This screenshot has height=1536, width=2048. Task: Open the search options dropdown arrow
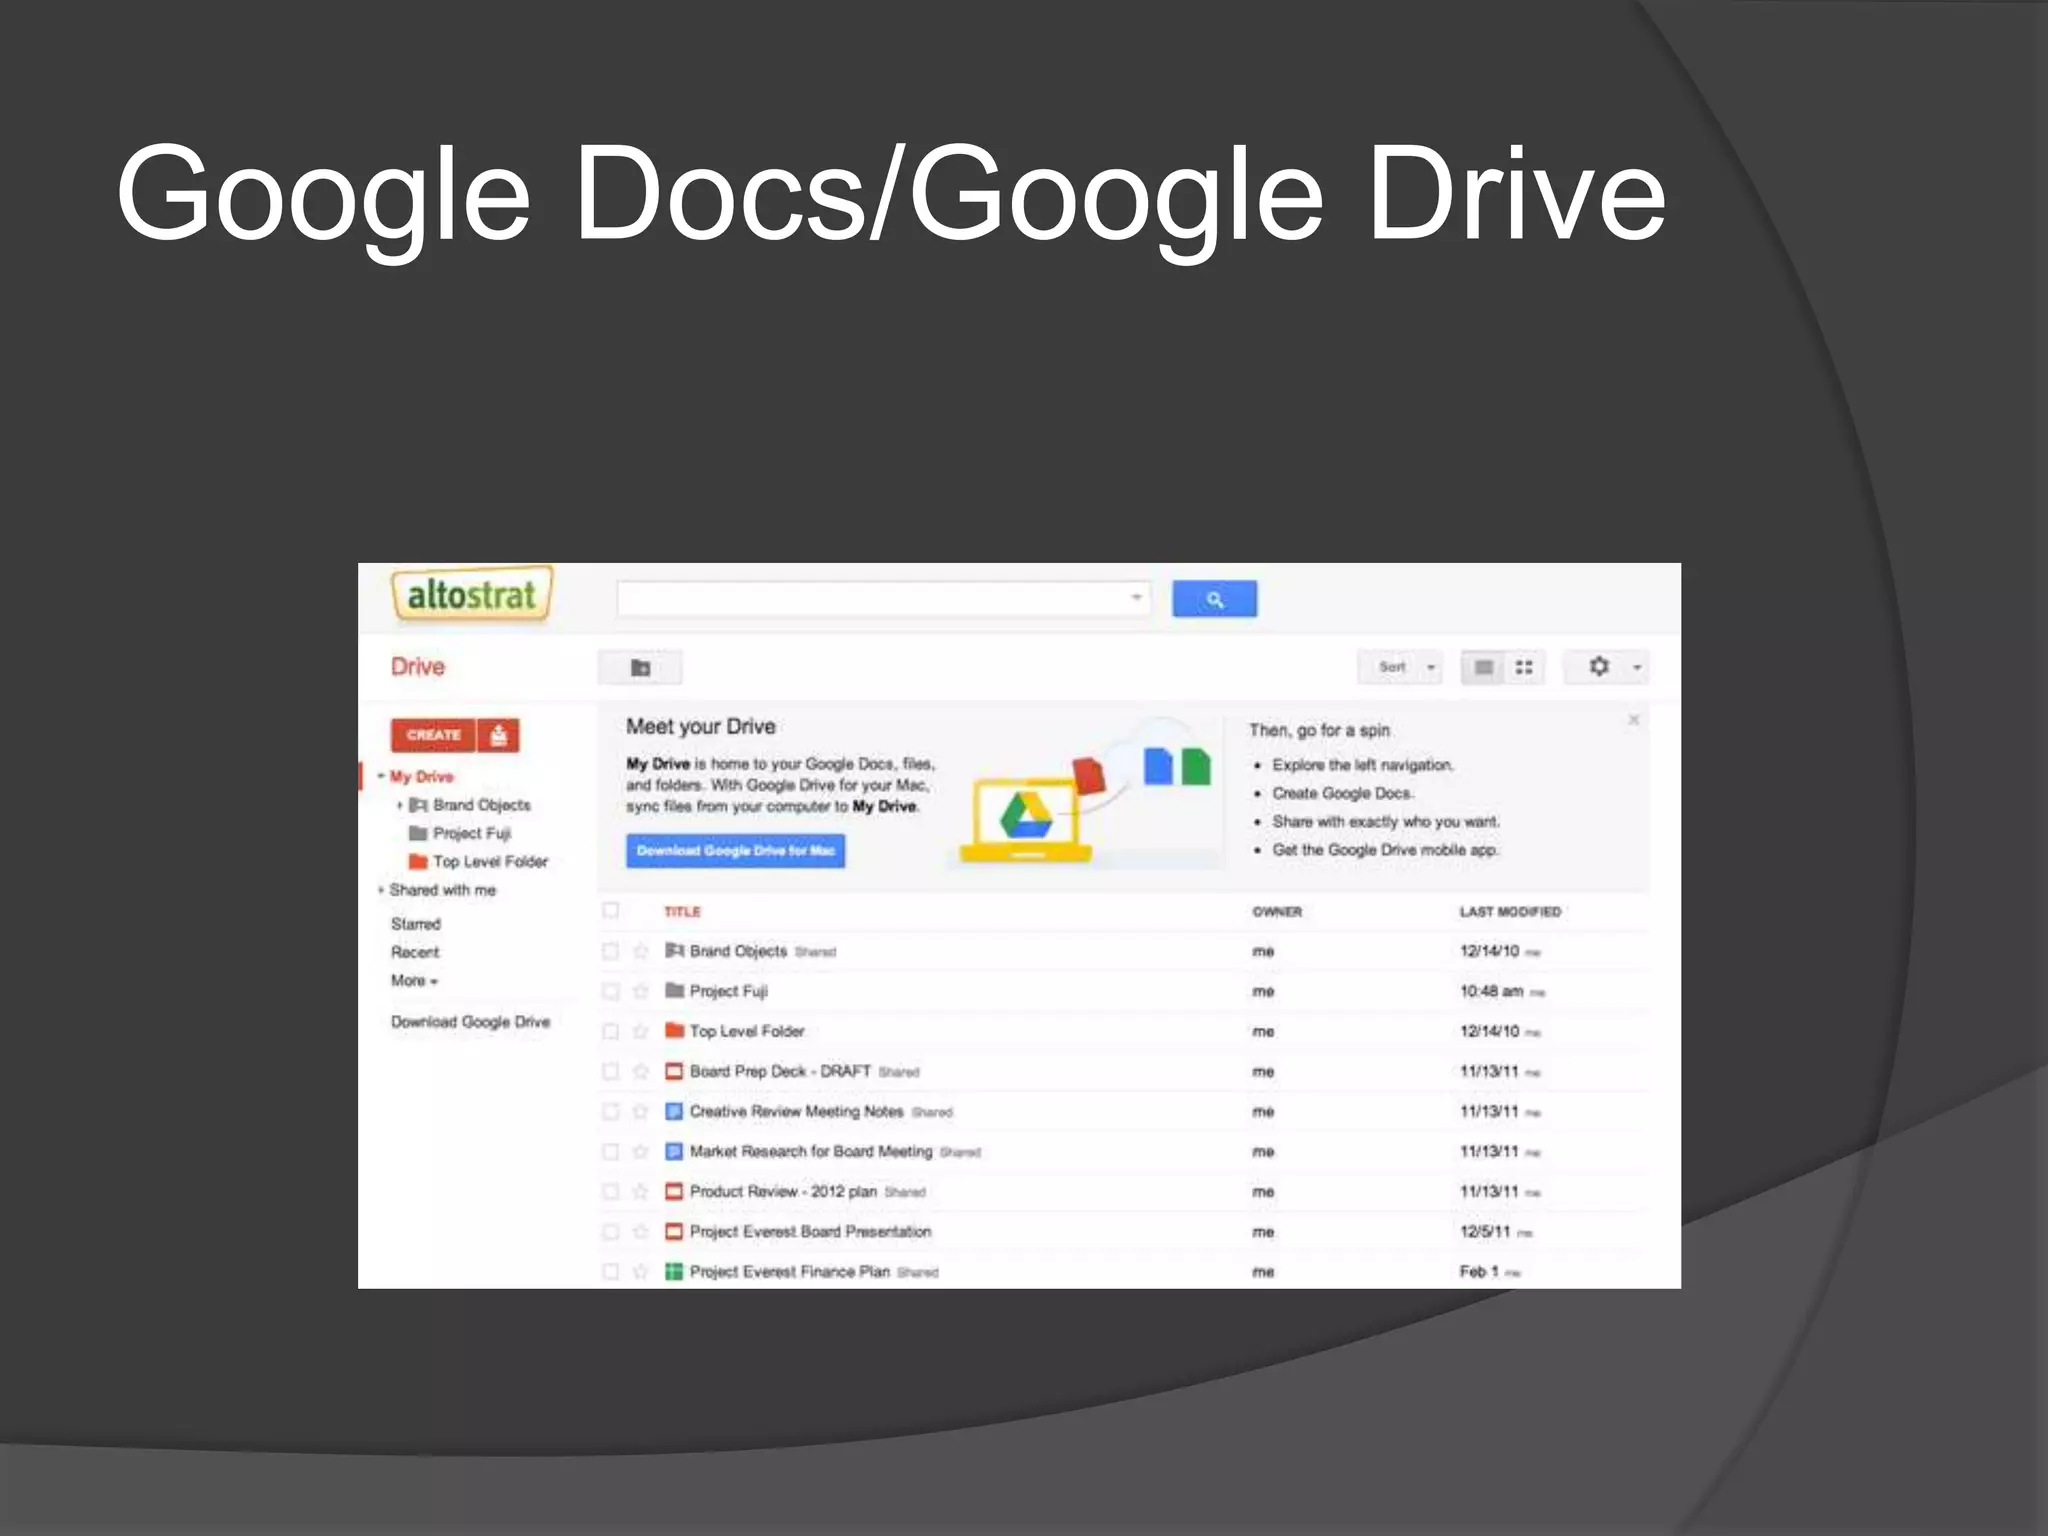1136,598
